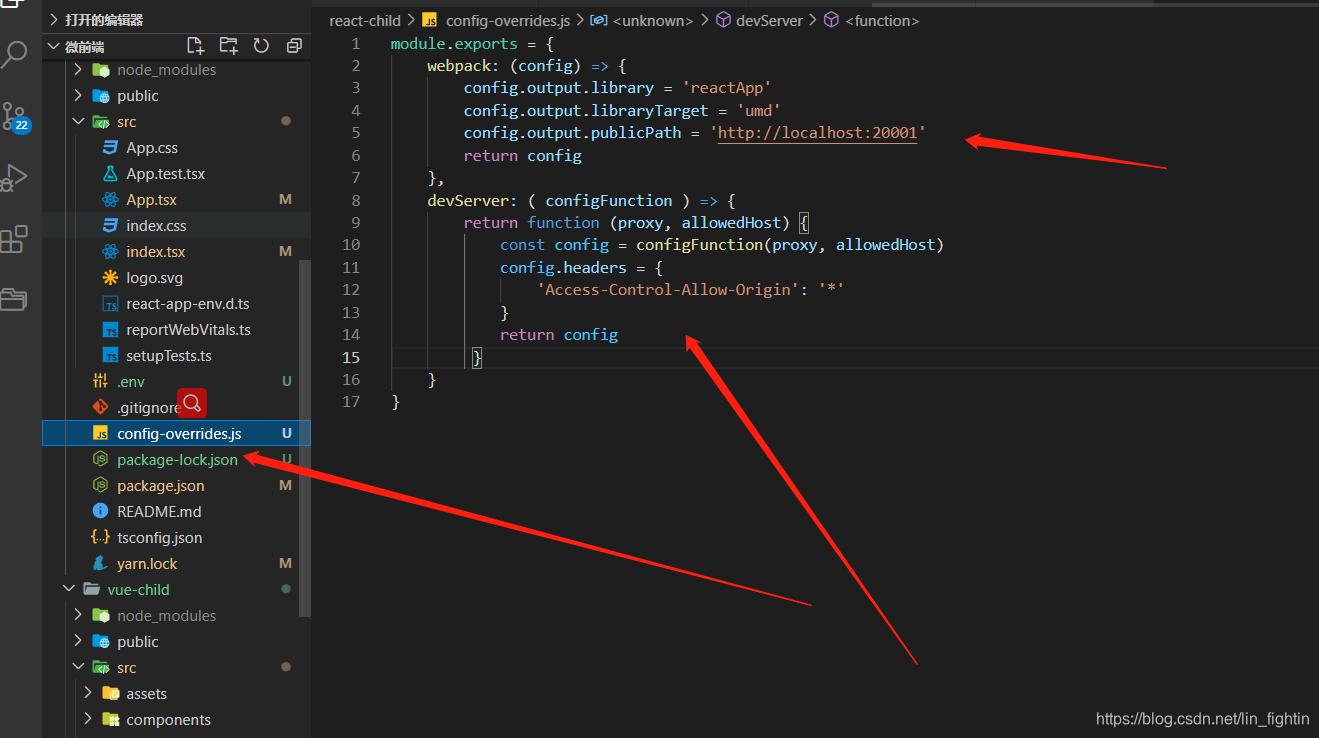Click 'umd' string on line 4
1319x738 pixels.
[x=759, y=111]
